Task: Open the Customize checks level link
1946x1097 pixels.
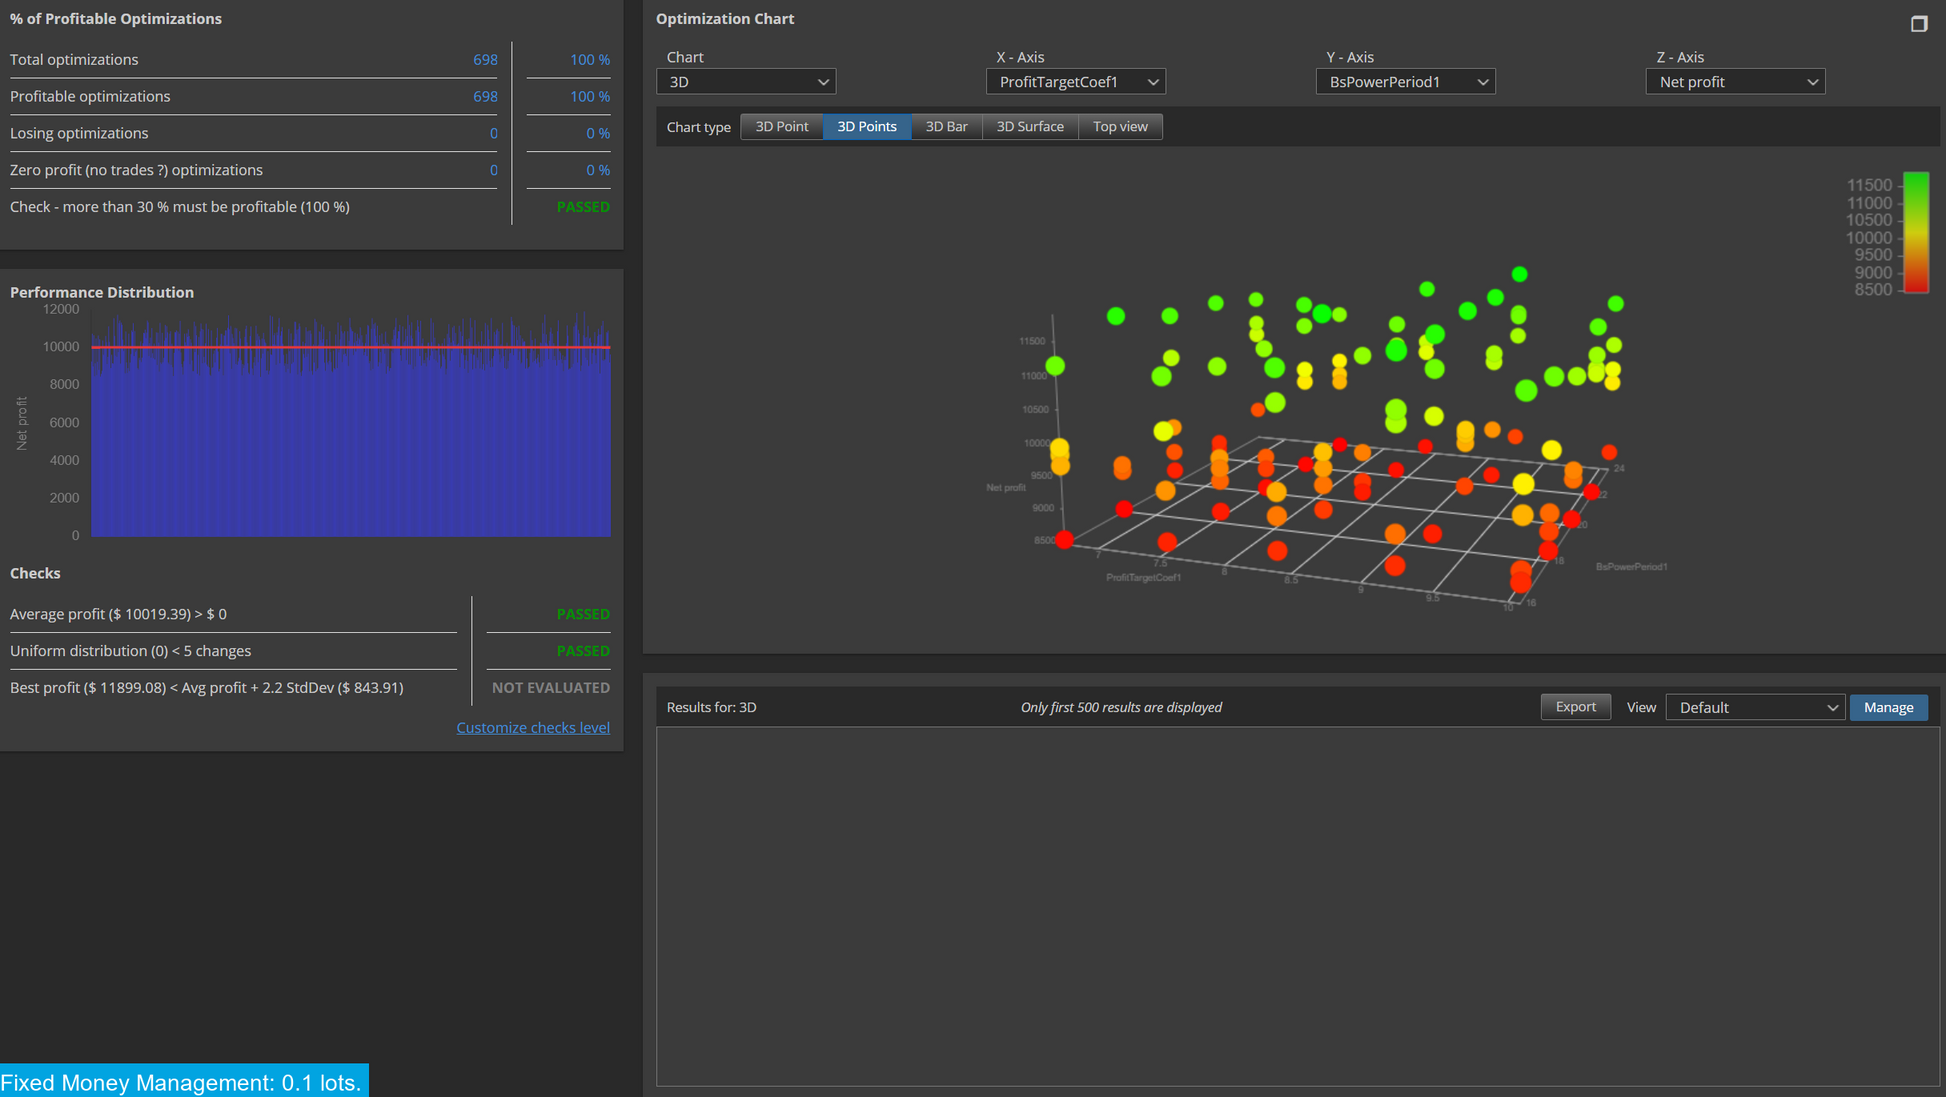Action: (533, 728)
